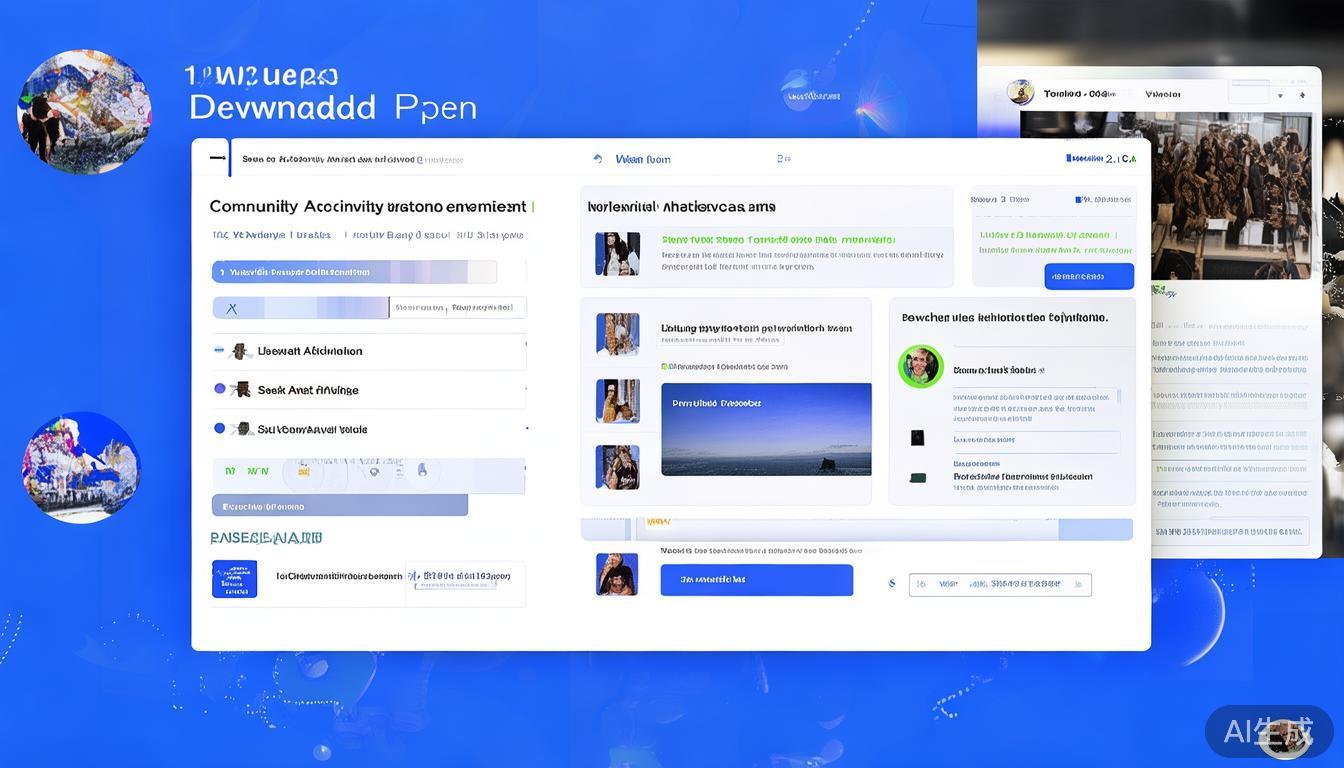Click the dollar sign icon beside the bottom input box
This screenshot has height=768, width=1344.
coord(891,584)
